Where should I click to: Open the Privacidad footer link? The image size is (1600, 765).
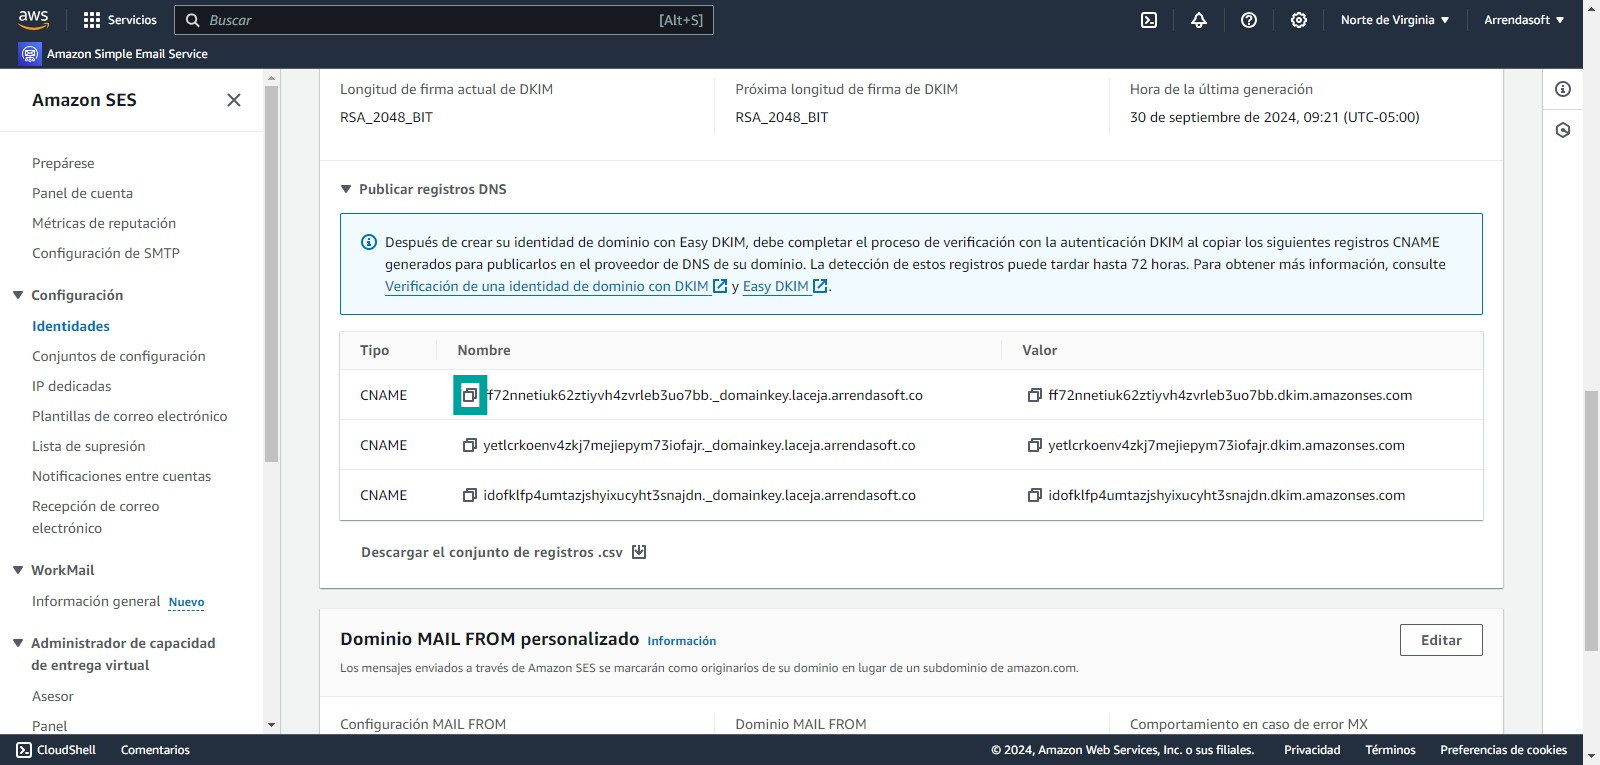coord(1312,750)
